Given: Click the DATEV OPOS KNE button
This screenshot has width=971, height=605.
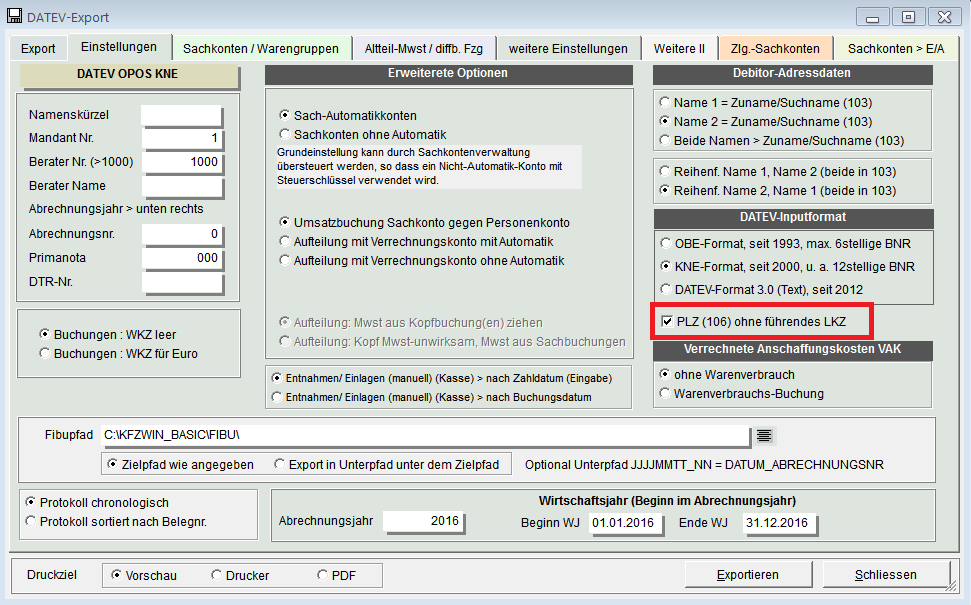Looking at the screenshot, I should 128,75.
